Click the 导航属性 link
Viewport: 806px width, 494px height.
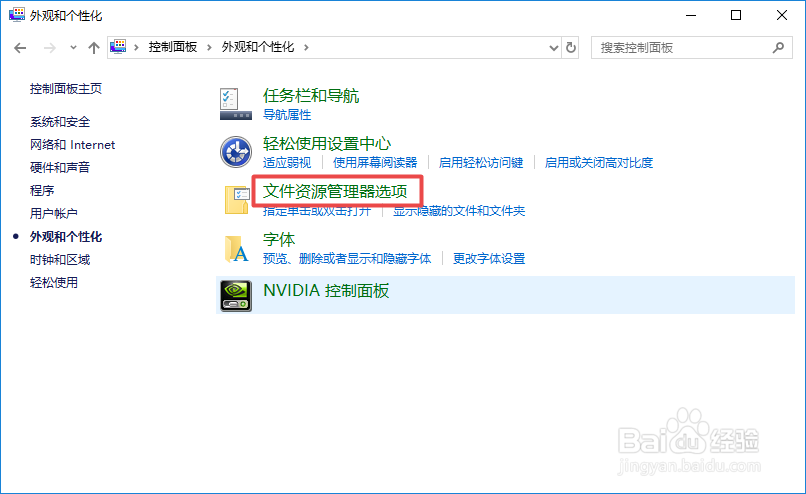pyautogui.click(x=287, y=115)
